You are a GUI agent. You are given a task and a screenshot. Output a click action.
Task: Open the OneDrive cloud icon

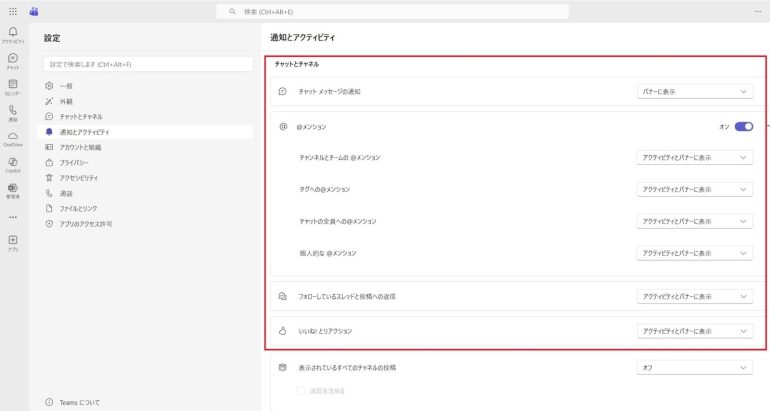13,137
